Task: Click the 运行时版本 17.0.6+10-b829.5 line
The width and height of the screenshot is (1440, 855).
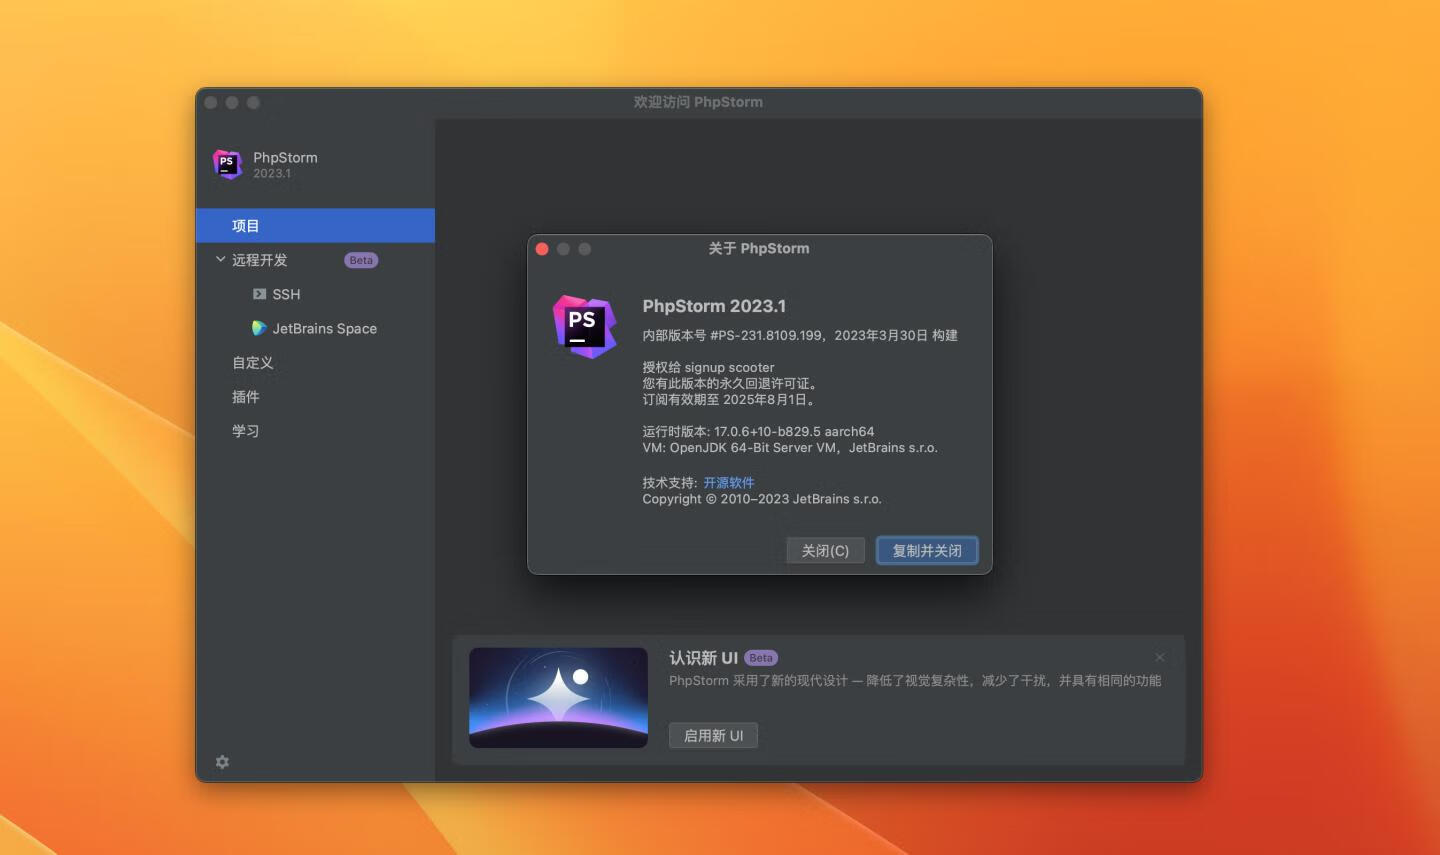Action: (758, 432)
